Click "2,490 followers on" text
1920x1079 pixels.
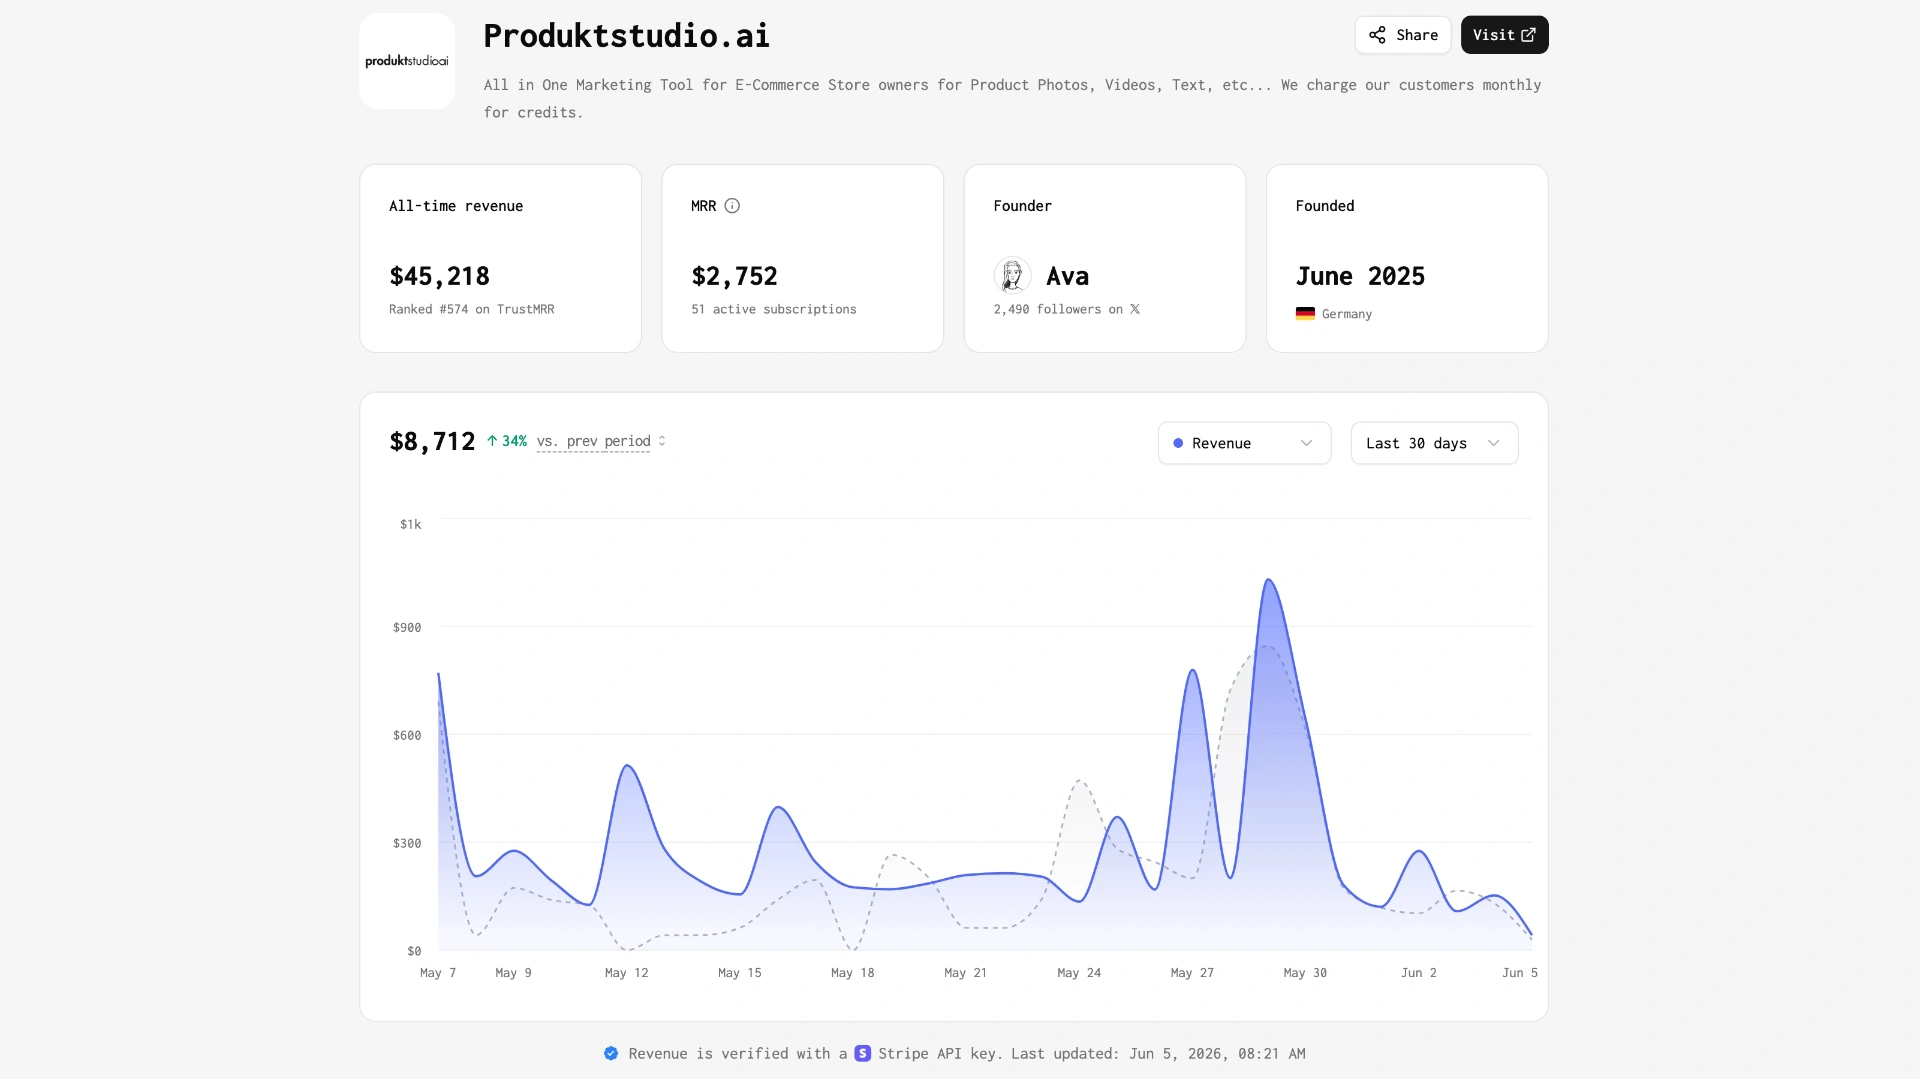click(1058, 309)
